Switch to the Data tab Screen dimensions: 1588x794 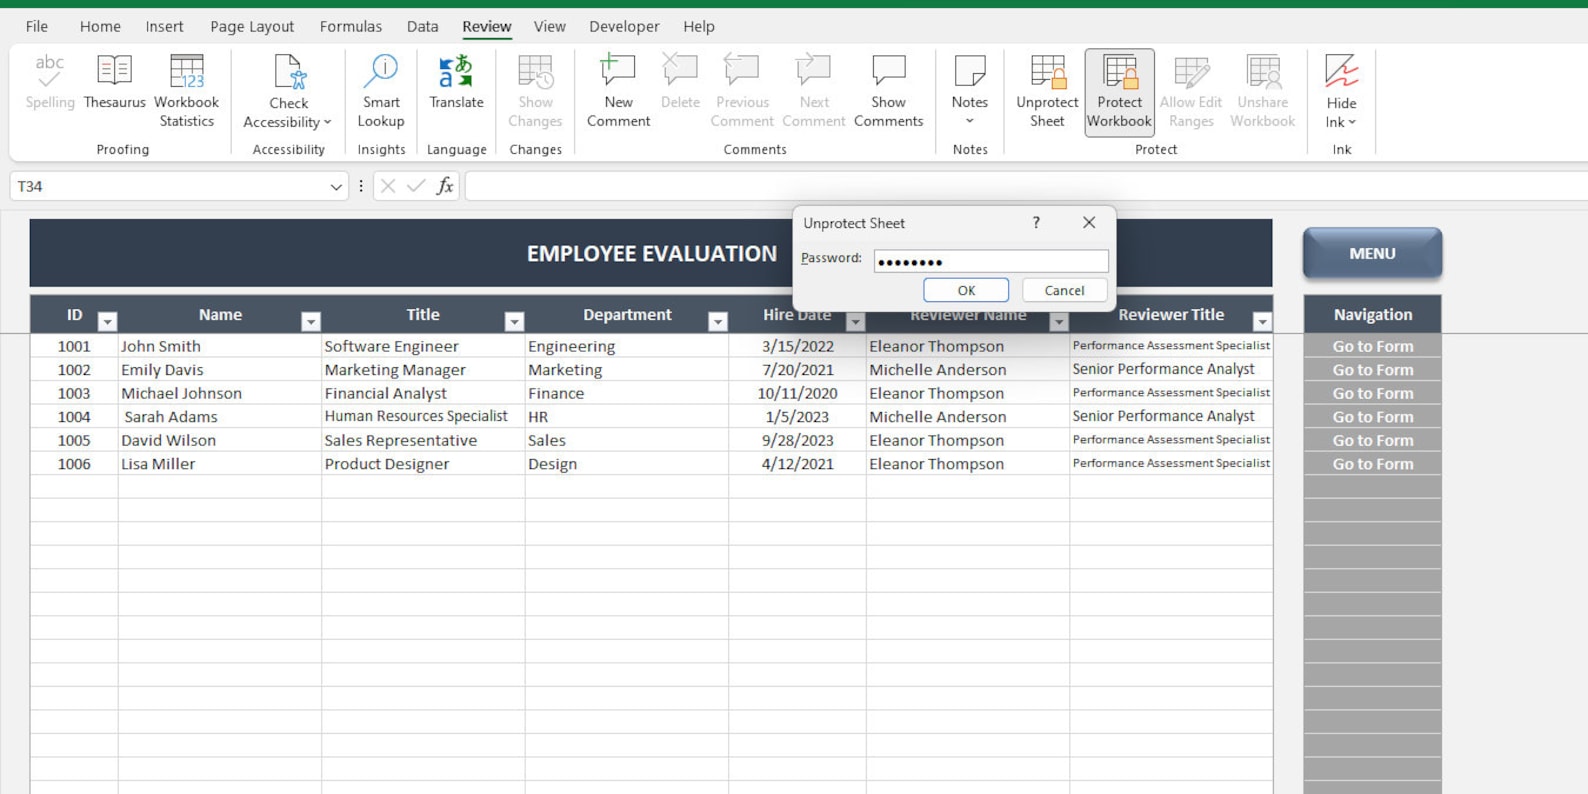(x=422, y=26)
